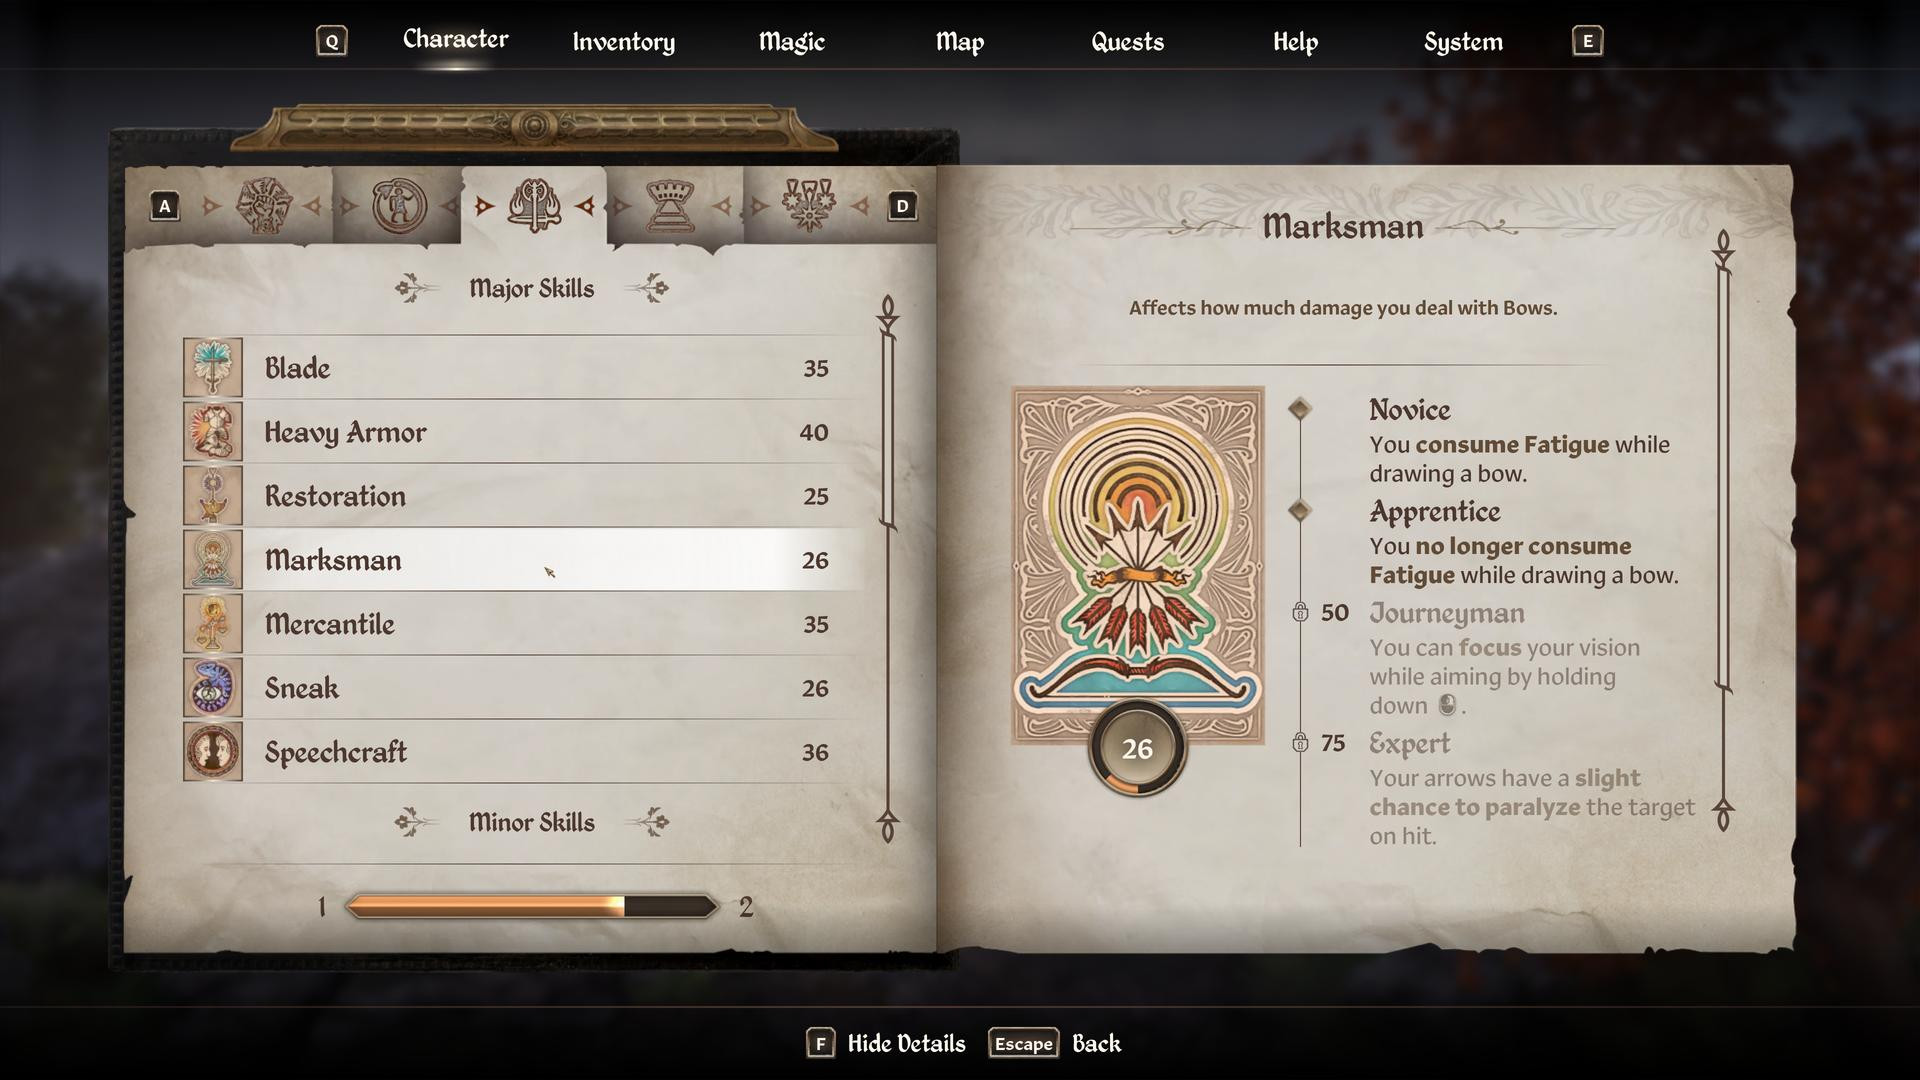Click the Marksman skill card artwork
Screen dimensions: 1920x1080
pos(1138,566)
